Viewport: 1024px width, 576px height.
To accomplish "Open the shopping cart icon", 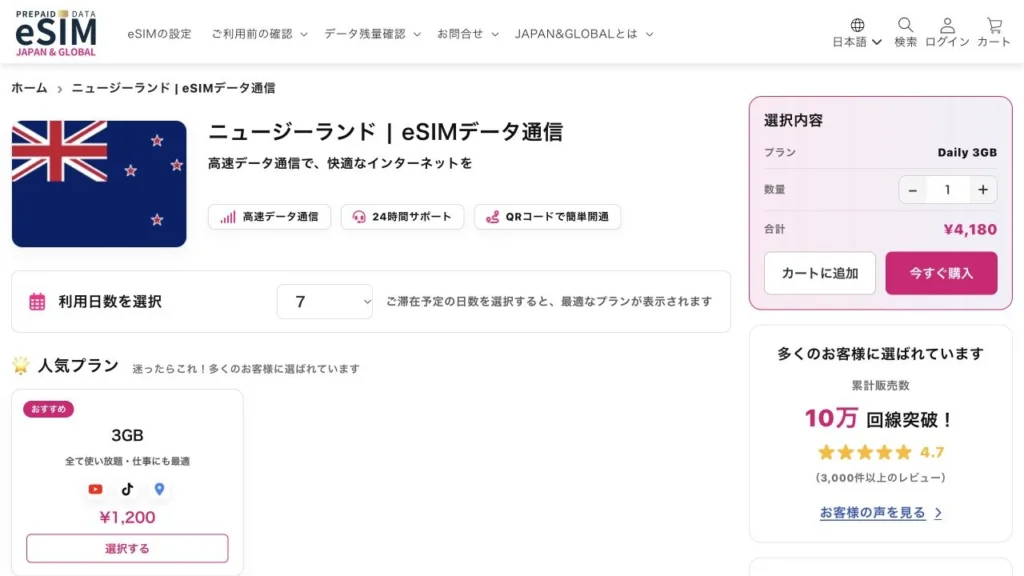I will 994,25.
